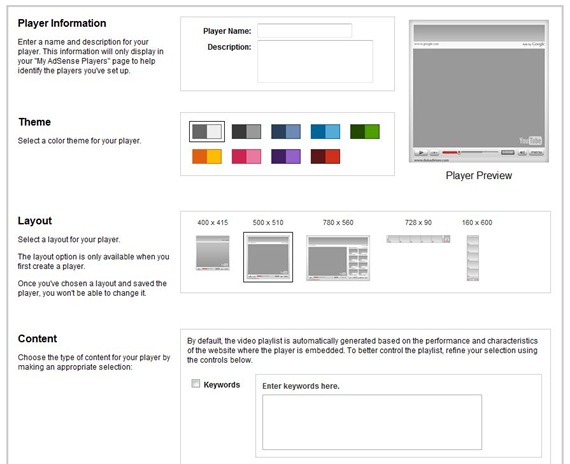Click the Player Name input field
Screen dimensions: 570x464
[305, 31]
